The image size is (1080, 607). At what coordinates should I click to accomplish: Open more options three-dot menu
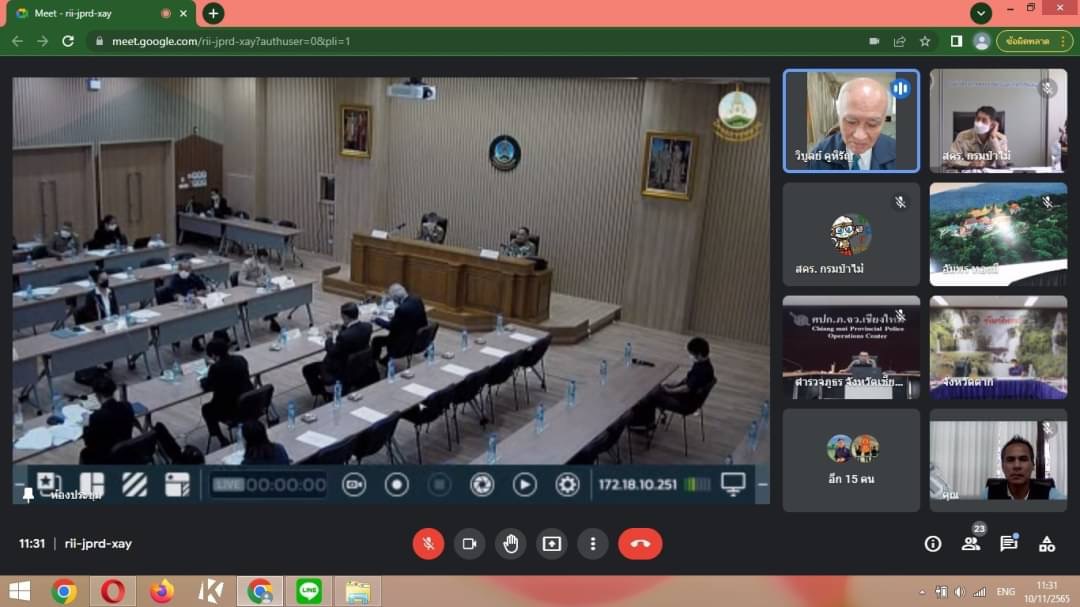[x=592, y=544]
